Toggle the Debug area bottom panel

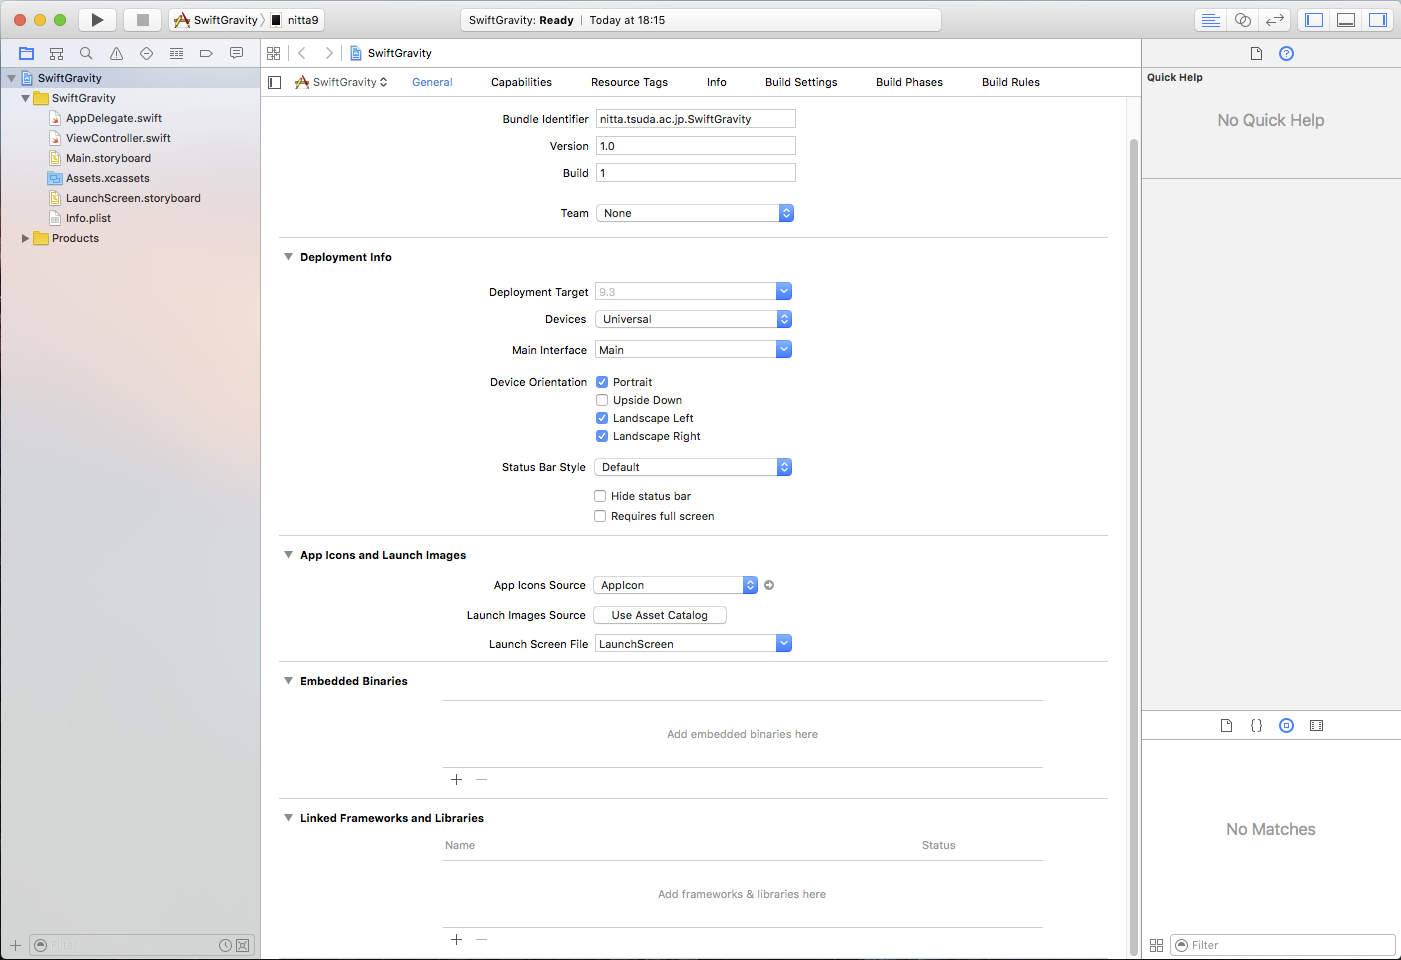(x=1346, y=20)
